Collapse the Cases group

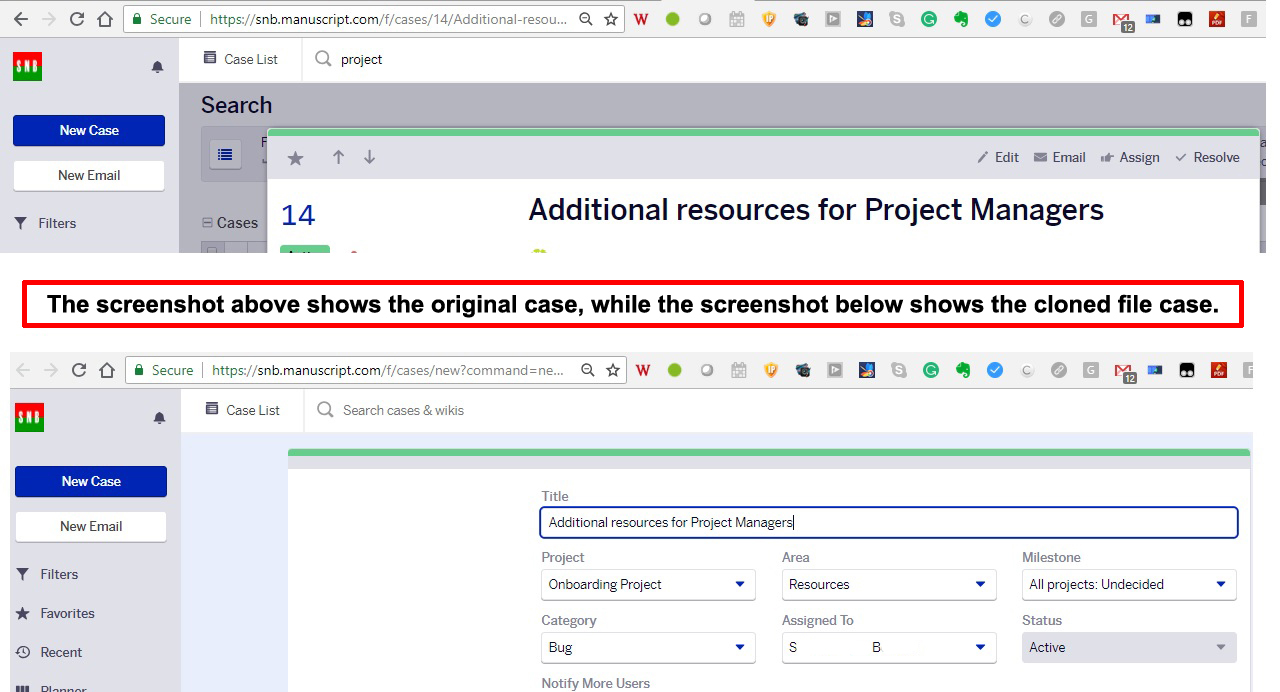tap(208, 223)
